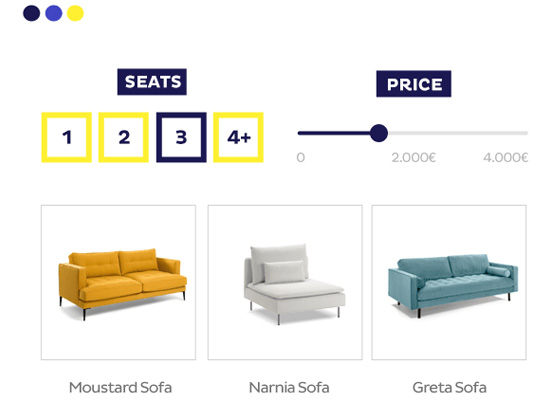Open the yellow Moustard Sofa image

[118, 282]
